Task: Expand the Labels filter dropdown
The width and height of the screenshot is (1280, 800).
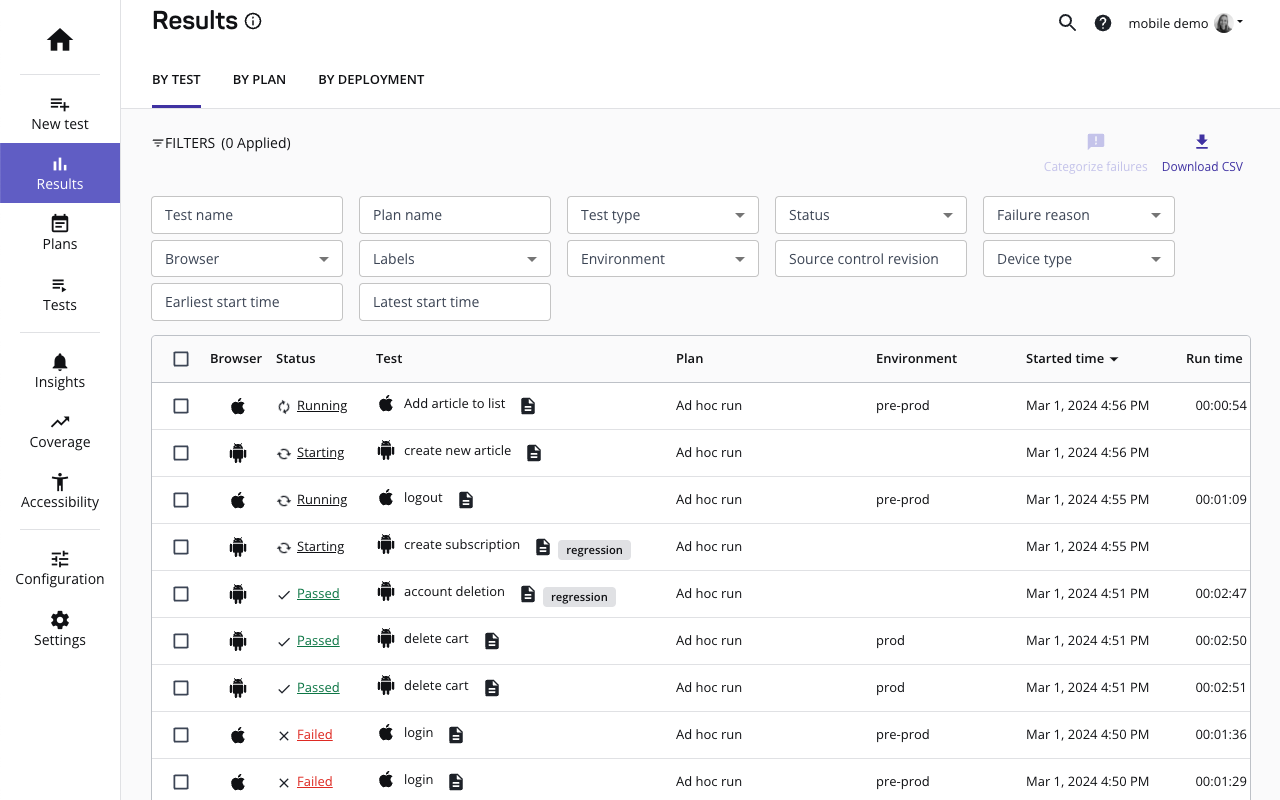Action: [x=455, y=259]
